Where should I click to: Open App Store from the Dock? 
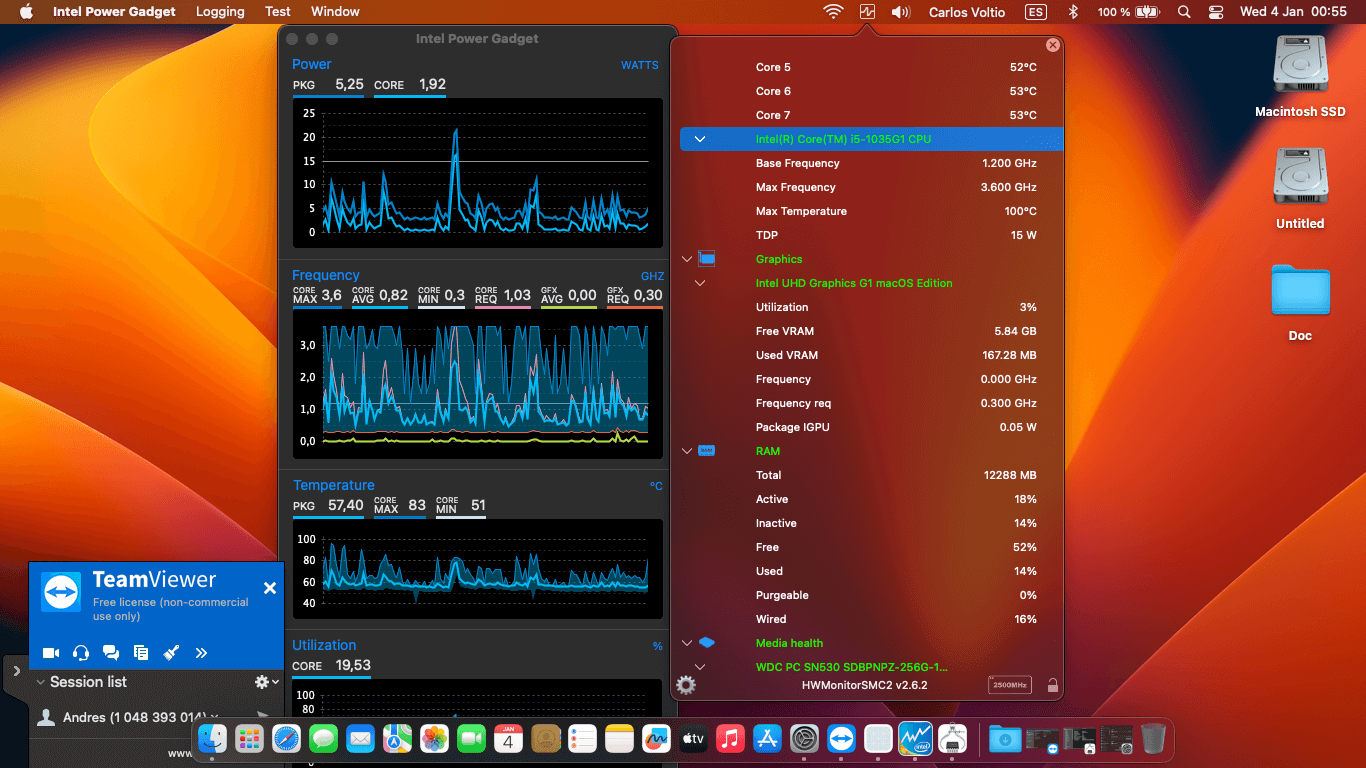click(x=767, y=739)
